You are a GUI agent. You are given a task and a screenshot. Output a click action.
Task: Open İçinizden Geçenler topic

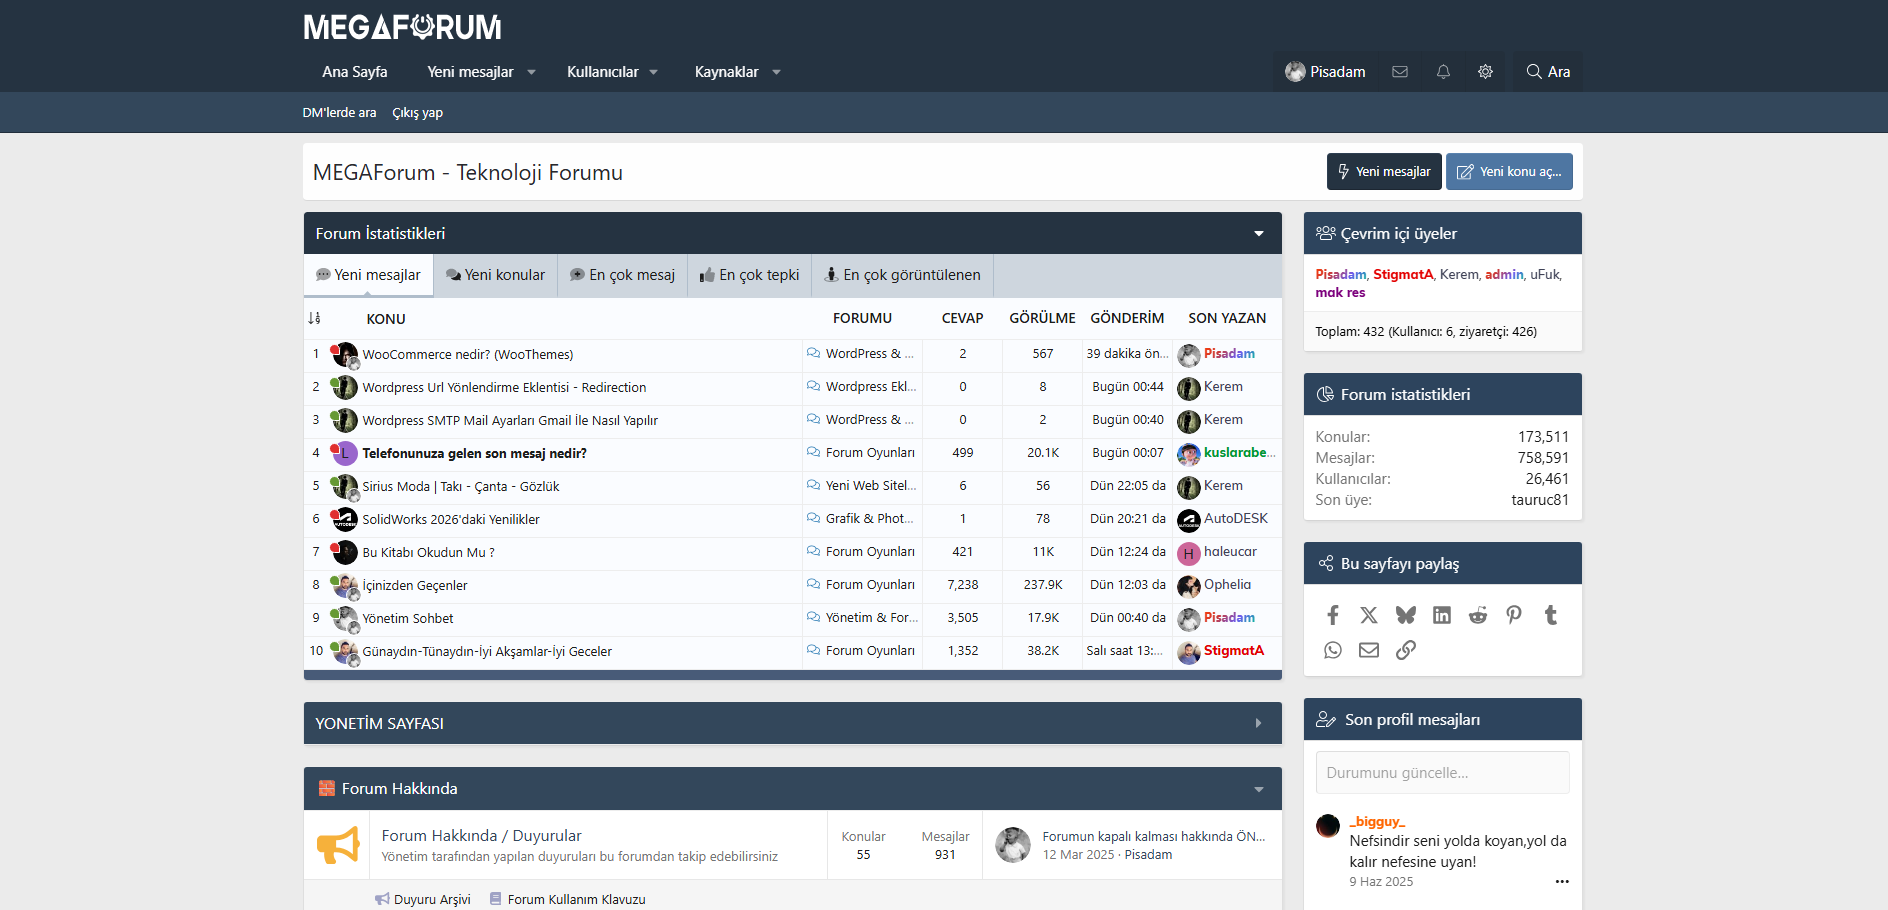click(x=414, y=586)
